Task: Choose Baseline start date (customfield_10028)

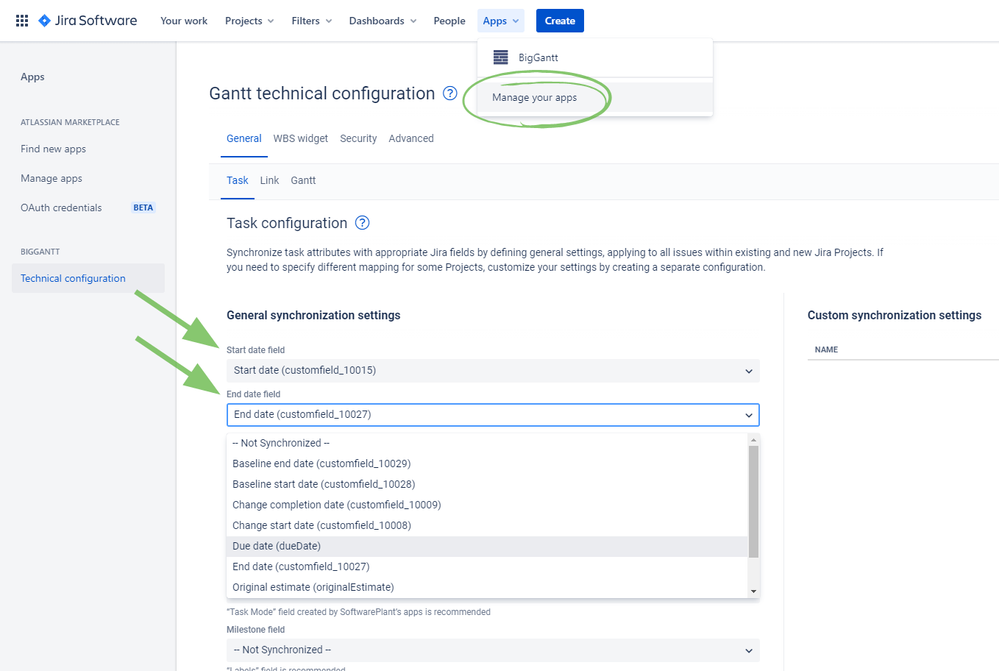Action: pyautogui.click(x=487, y=484)
